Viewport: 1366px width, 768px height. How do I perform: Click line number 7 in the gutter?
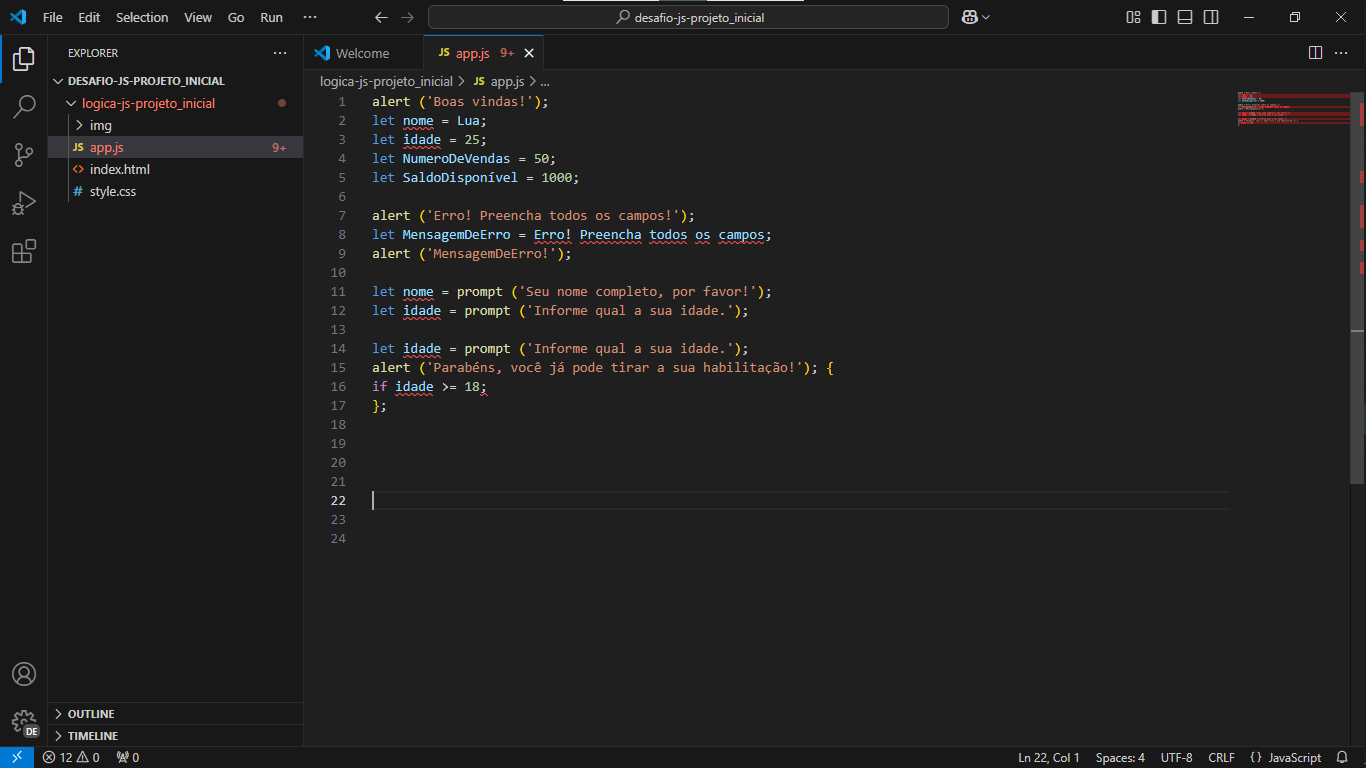[341, 215]
